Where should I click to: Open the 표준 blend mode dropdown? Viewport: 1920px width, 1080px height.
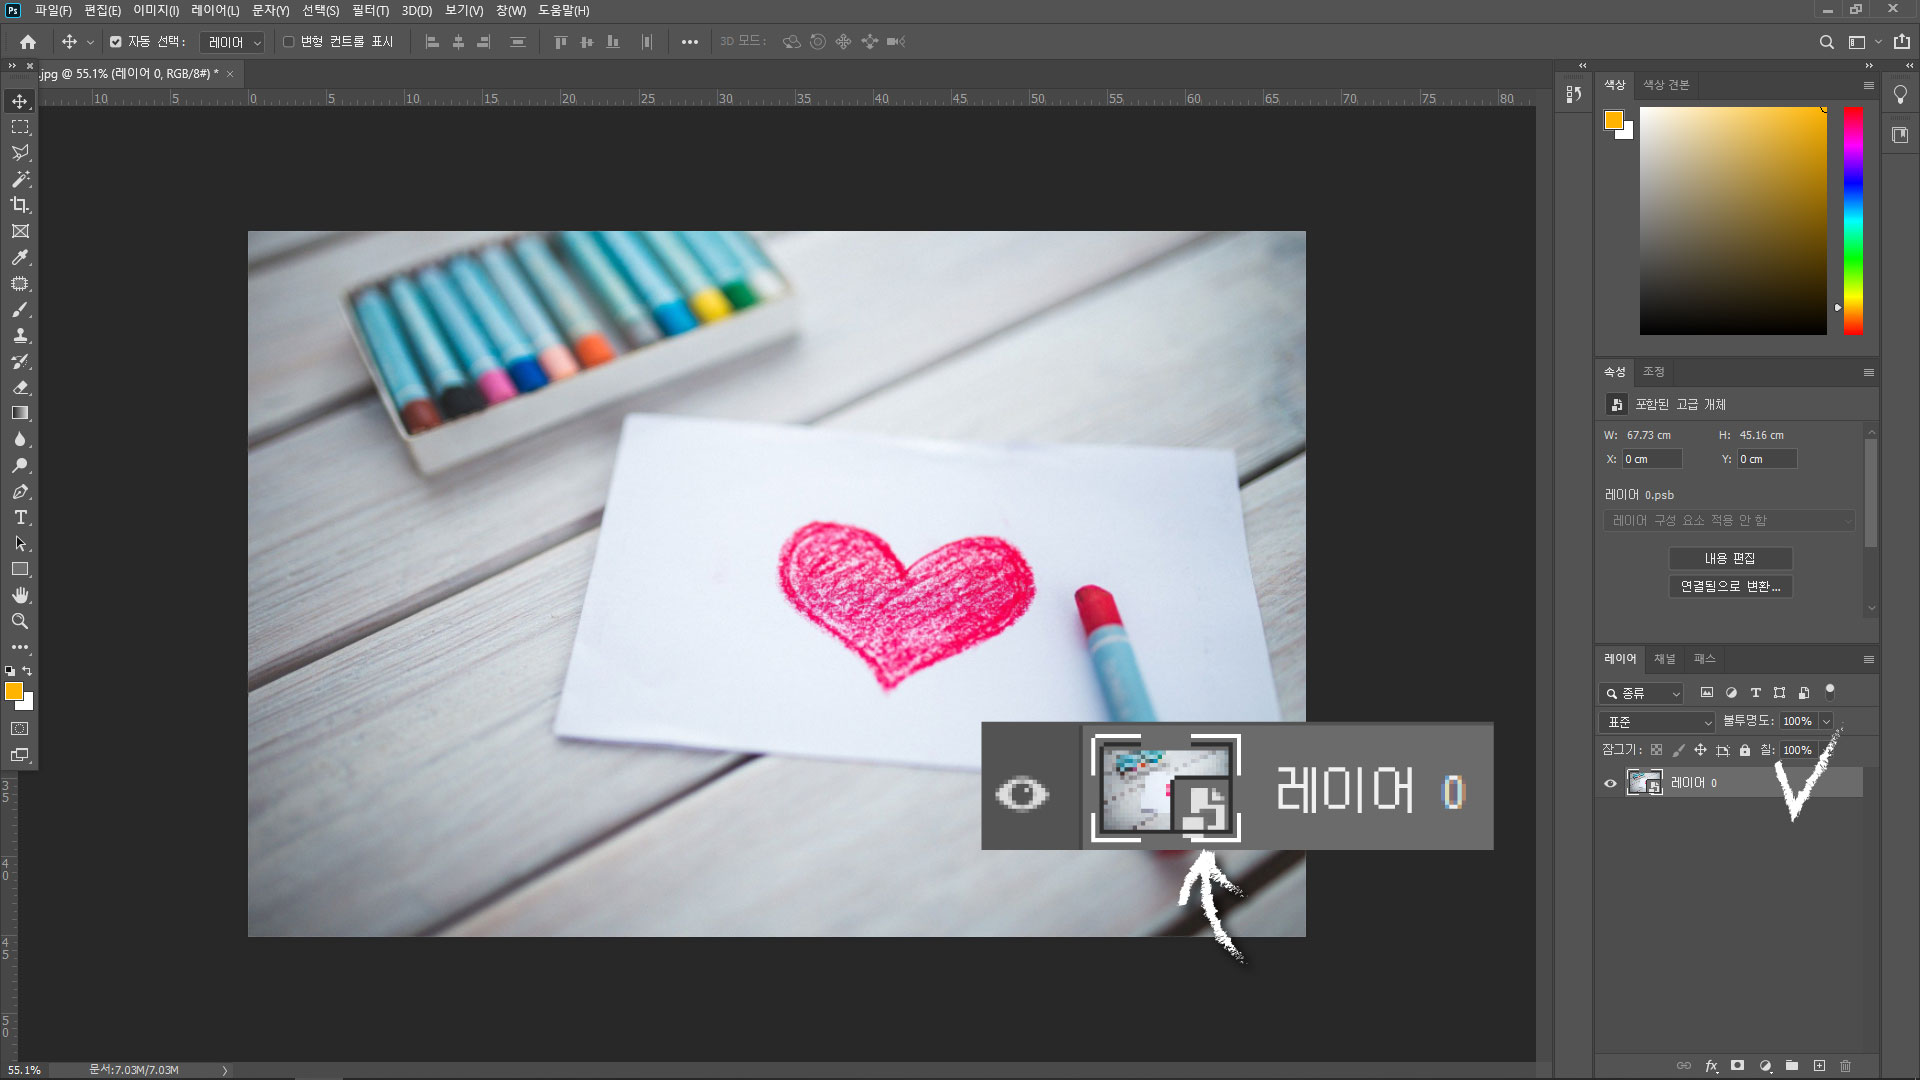1658,722
